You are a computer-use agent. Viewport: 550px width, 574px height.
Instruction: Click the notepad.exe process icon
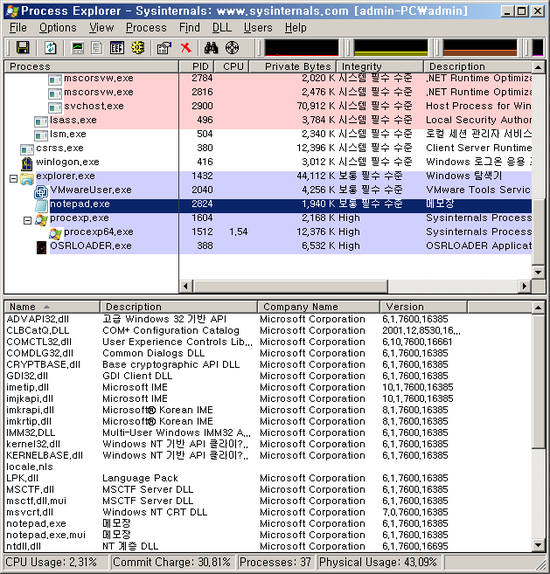pyautogui.click(x=41, y=206)
